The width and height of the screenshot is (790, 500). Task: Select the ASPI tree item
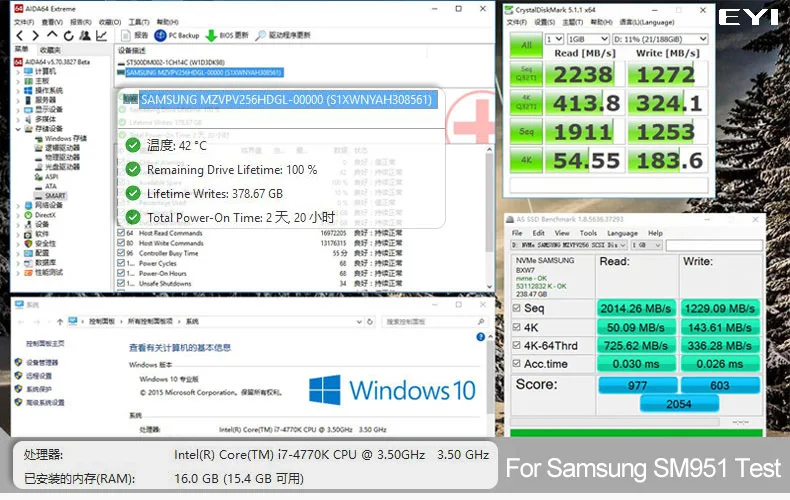46,176
